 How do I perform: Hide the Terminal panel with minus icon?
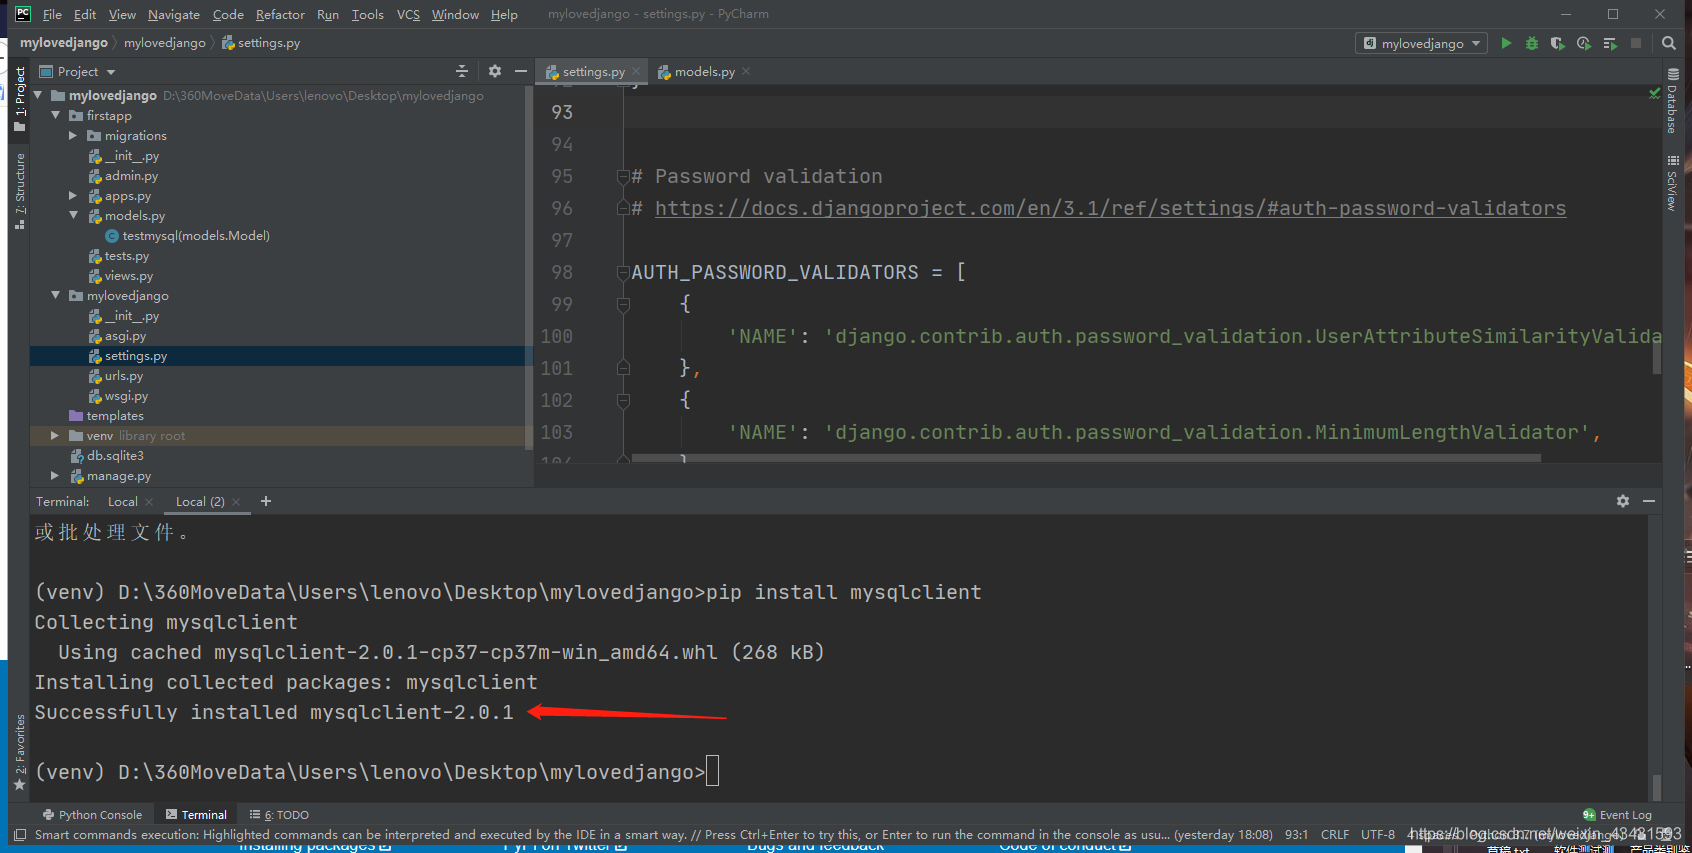click(1649, 501)
